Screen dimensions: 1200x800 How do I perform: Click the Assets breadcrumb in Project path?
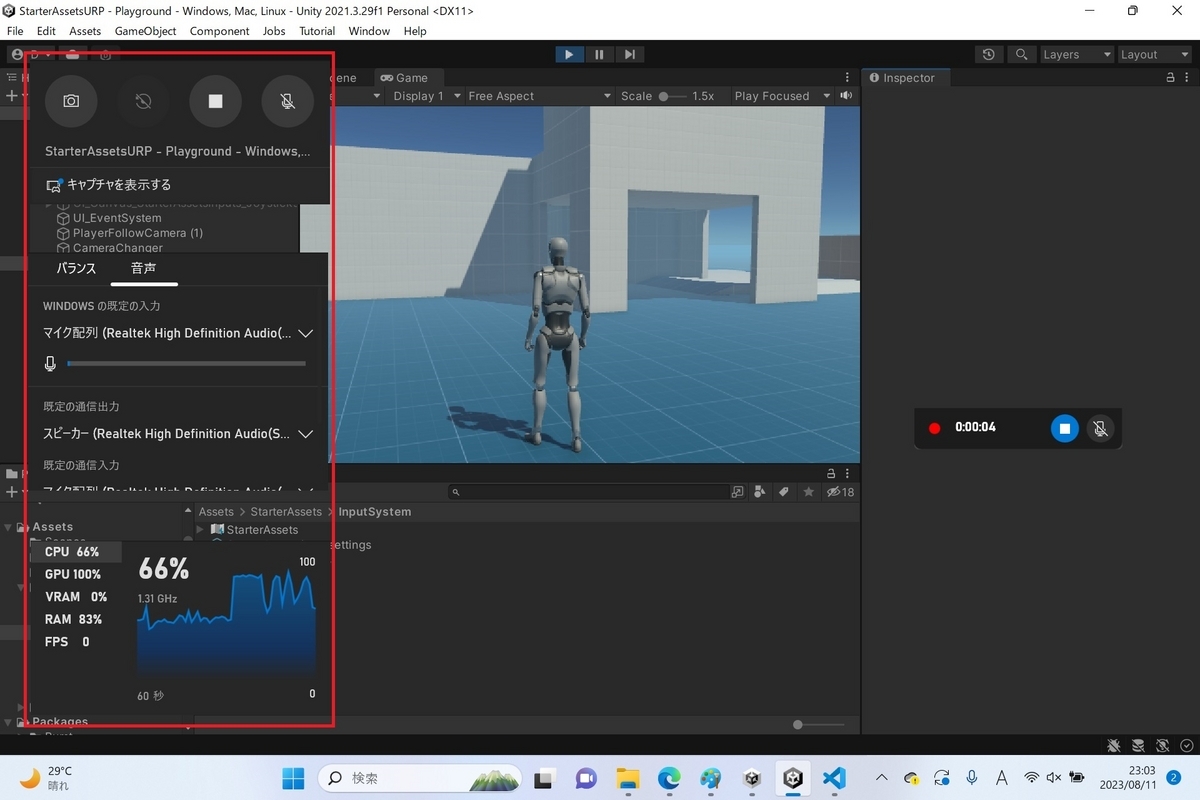point(216,512)
